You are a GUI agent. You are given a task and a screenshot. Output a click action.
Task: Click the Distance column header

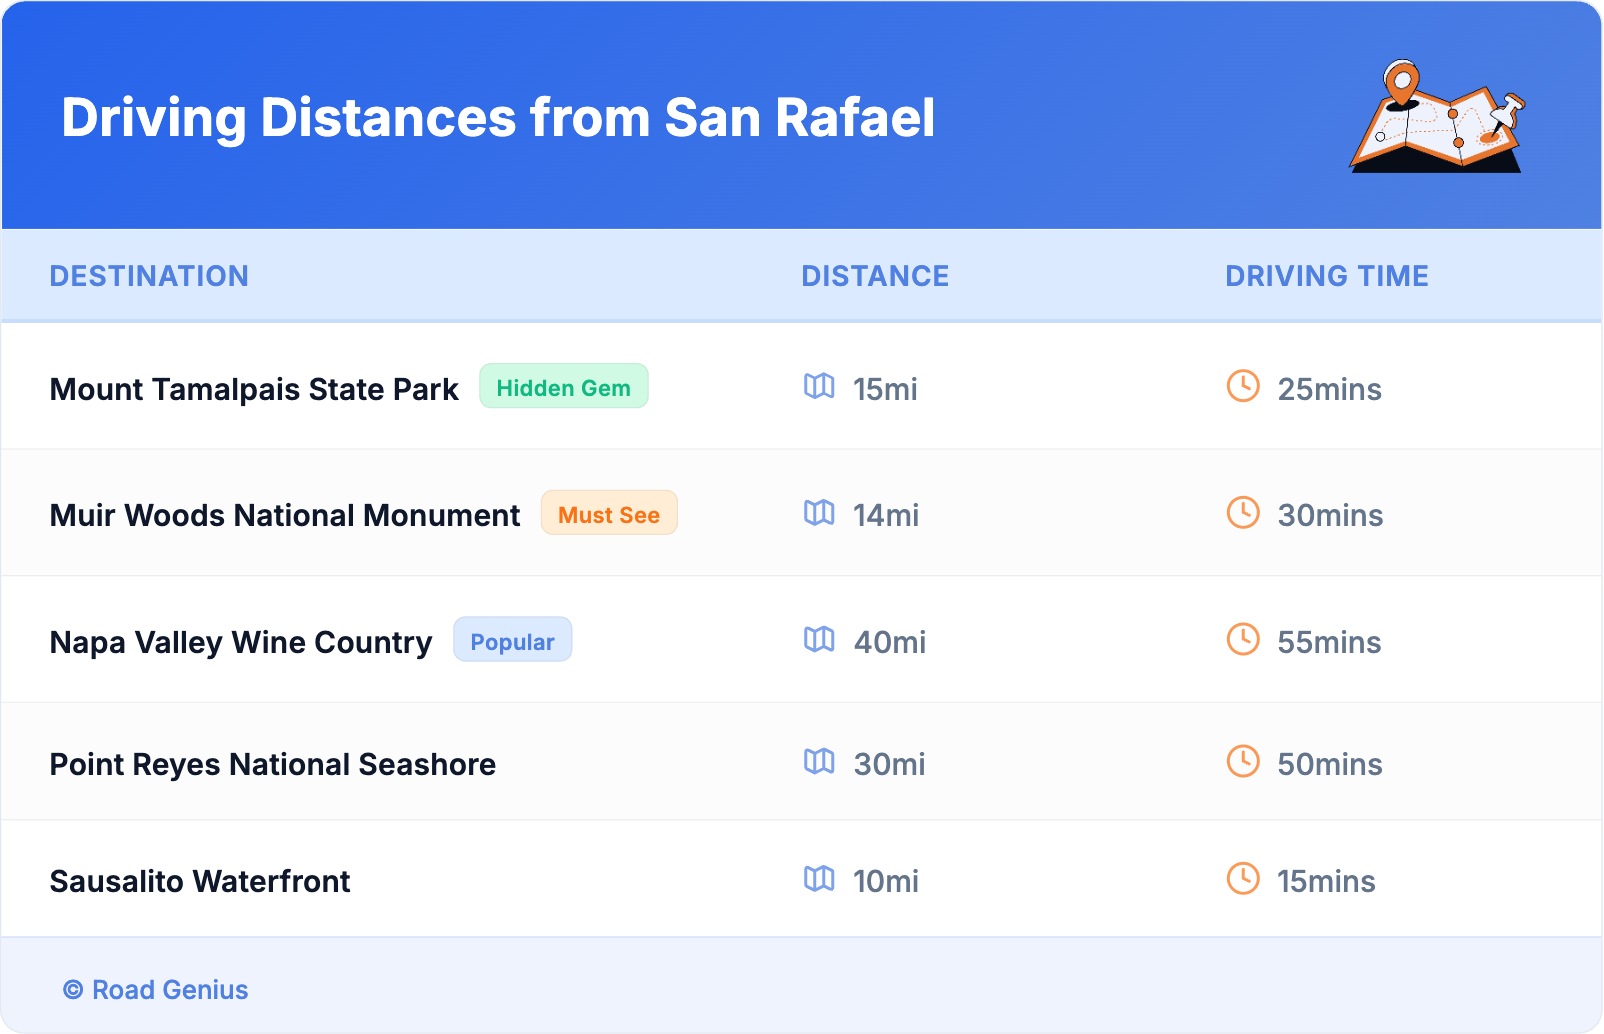click(875, 276)
